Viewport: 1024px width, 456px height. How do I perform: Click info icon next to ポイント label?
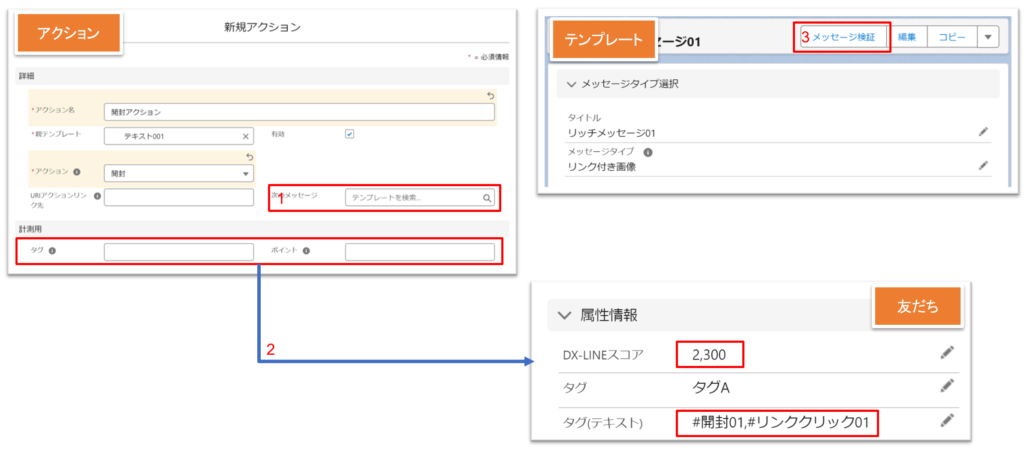[305, 251]
